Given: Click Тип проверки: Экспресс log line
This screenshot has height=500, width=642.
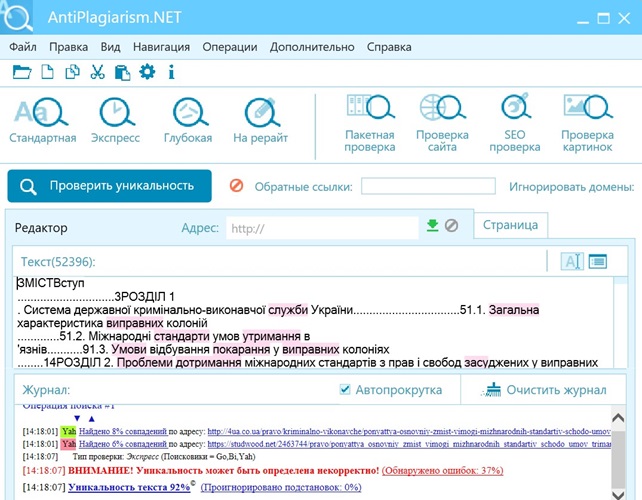Looking at the screenshot, I should click(x=164, y=457).
